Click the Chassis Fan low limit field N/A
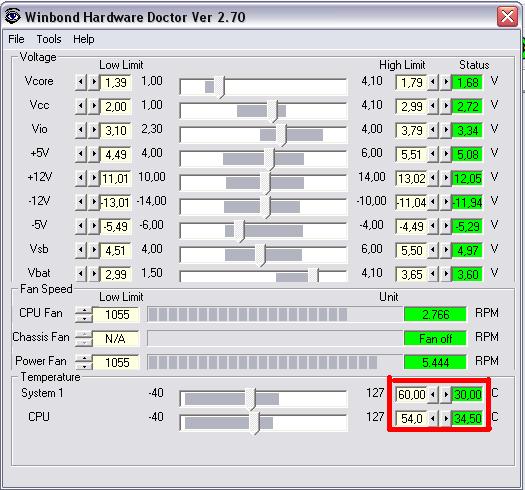Image resolution: width=525 pixels, height=490 pixels. [x=116, y=339]
